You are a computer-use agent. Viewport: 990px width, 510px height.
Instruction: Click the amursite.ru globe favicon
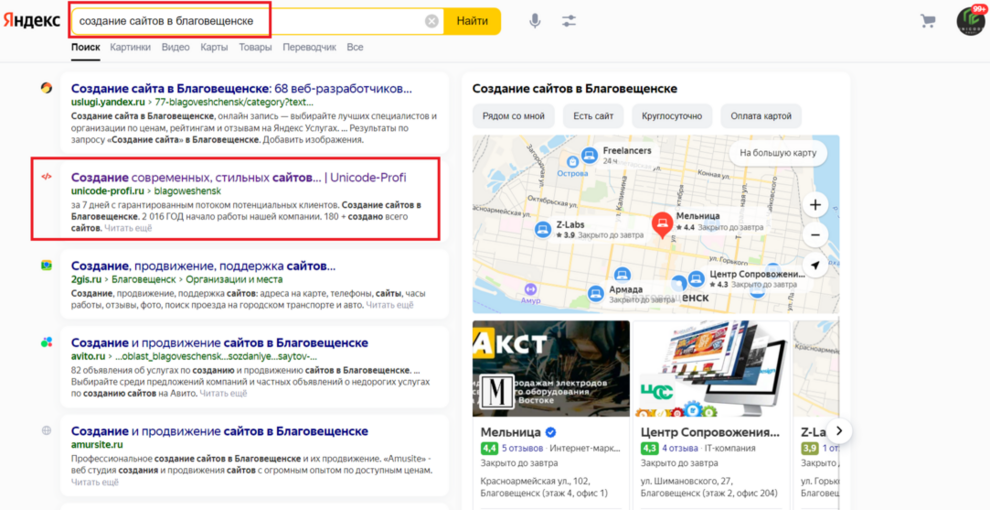coord(46,430)
